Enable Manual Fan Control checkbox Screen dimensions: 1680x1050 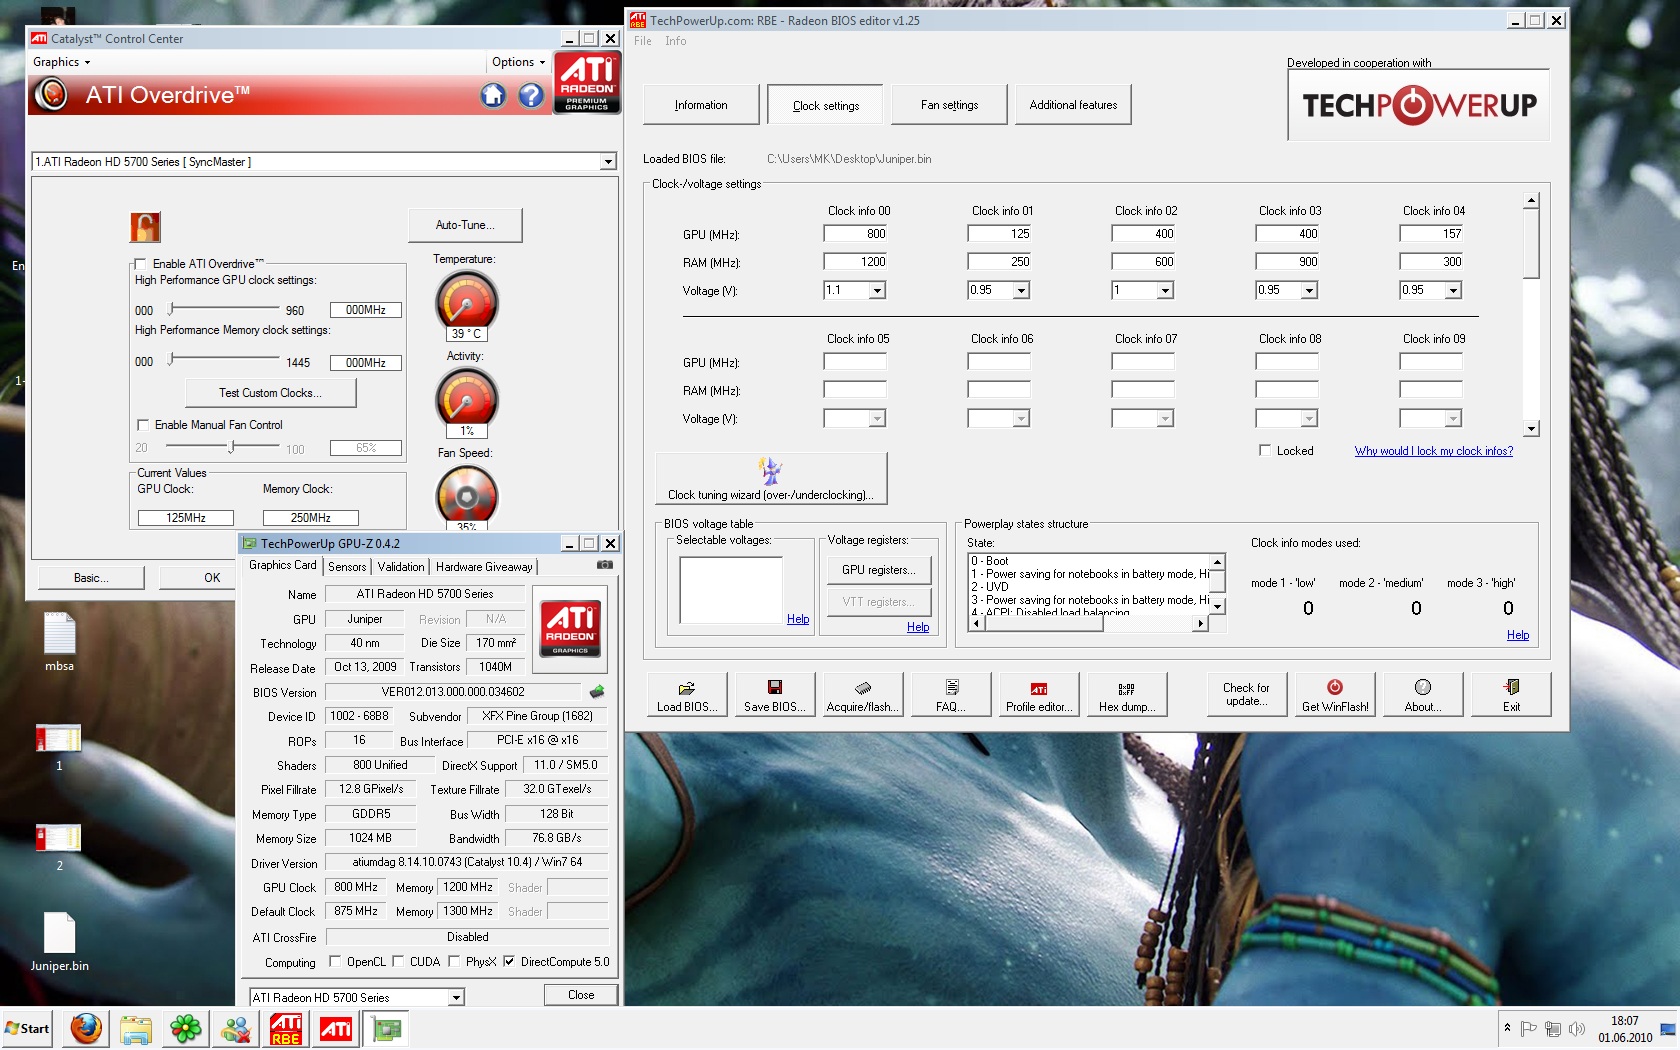142,425
